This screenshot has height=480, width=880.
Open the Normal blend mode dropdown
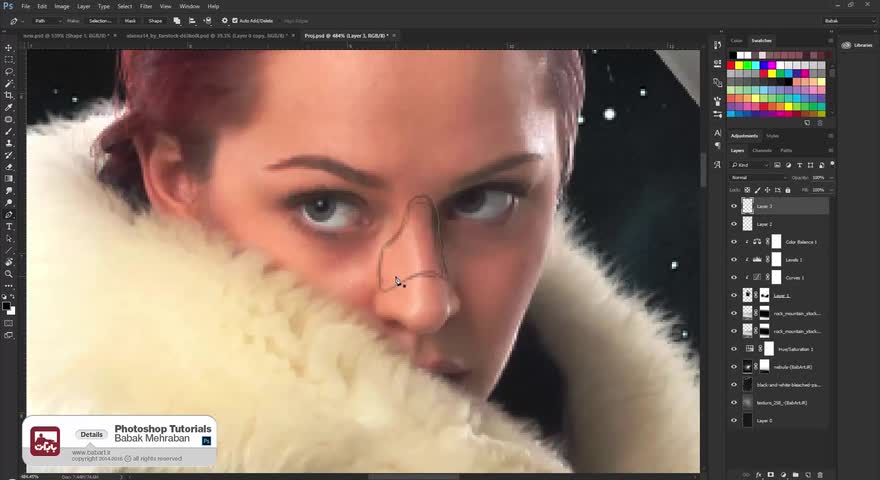point(758,177)
